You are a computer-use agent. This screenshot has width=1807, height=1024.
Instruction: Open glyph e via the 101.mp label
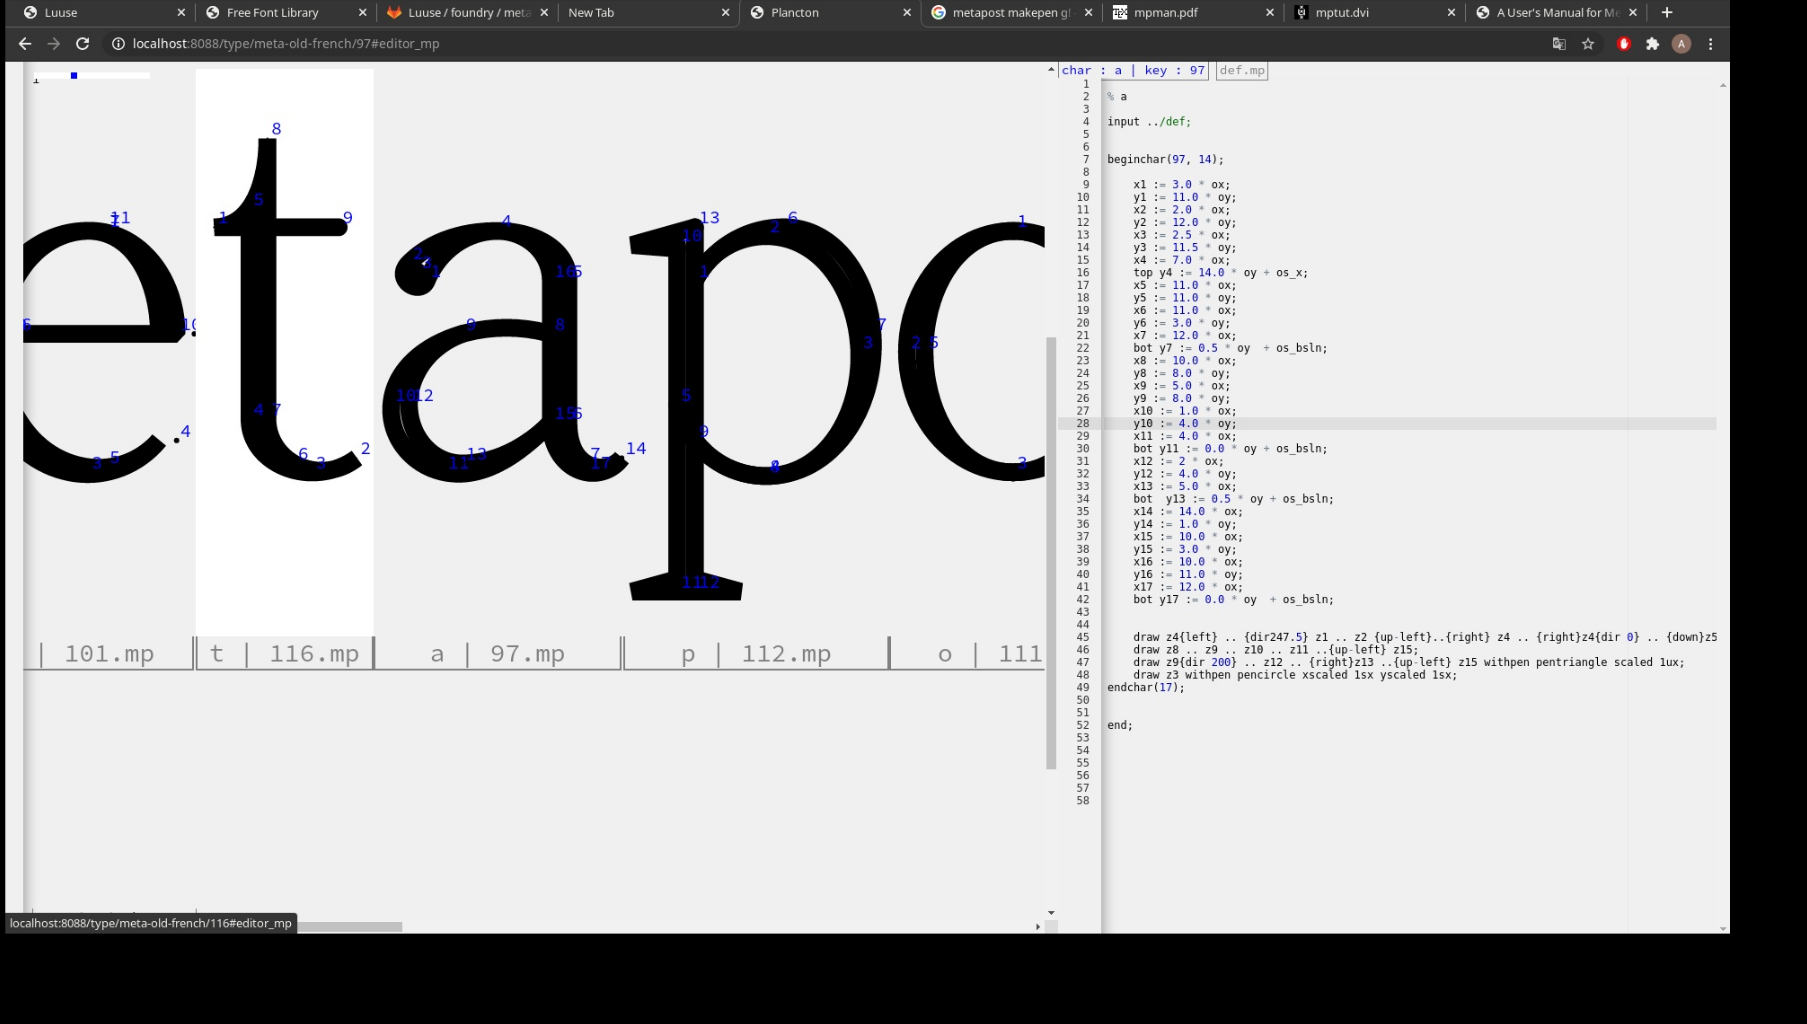[109, 654]
